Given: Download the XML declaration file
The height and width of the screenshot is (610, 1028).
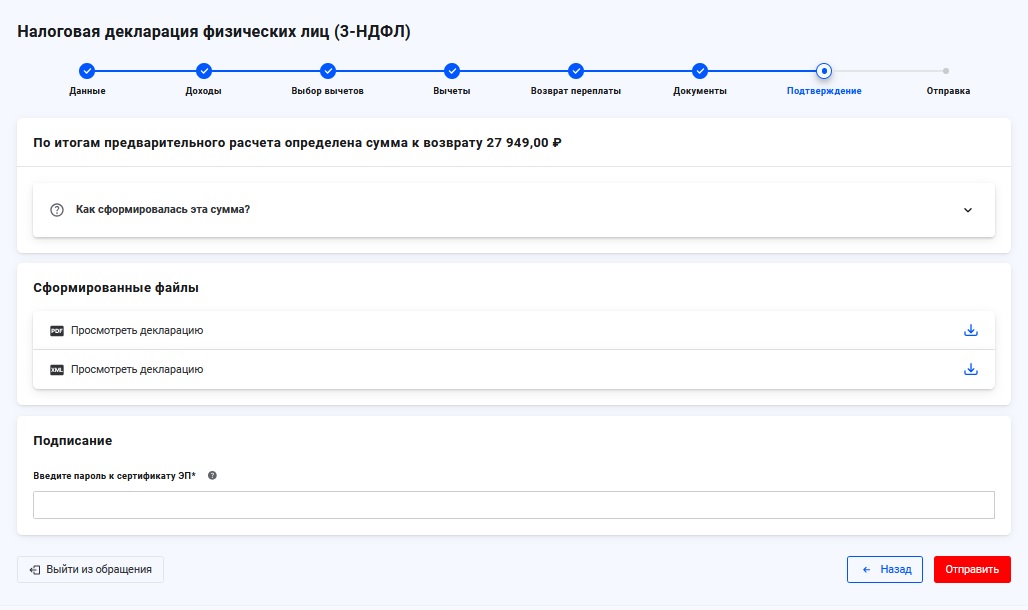Looking at the screenshot, I should point(970,369).
